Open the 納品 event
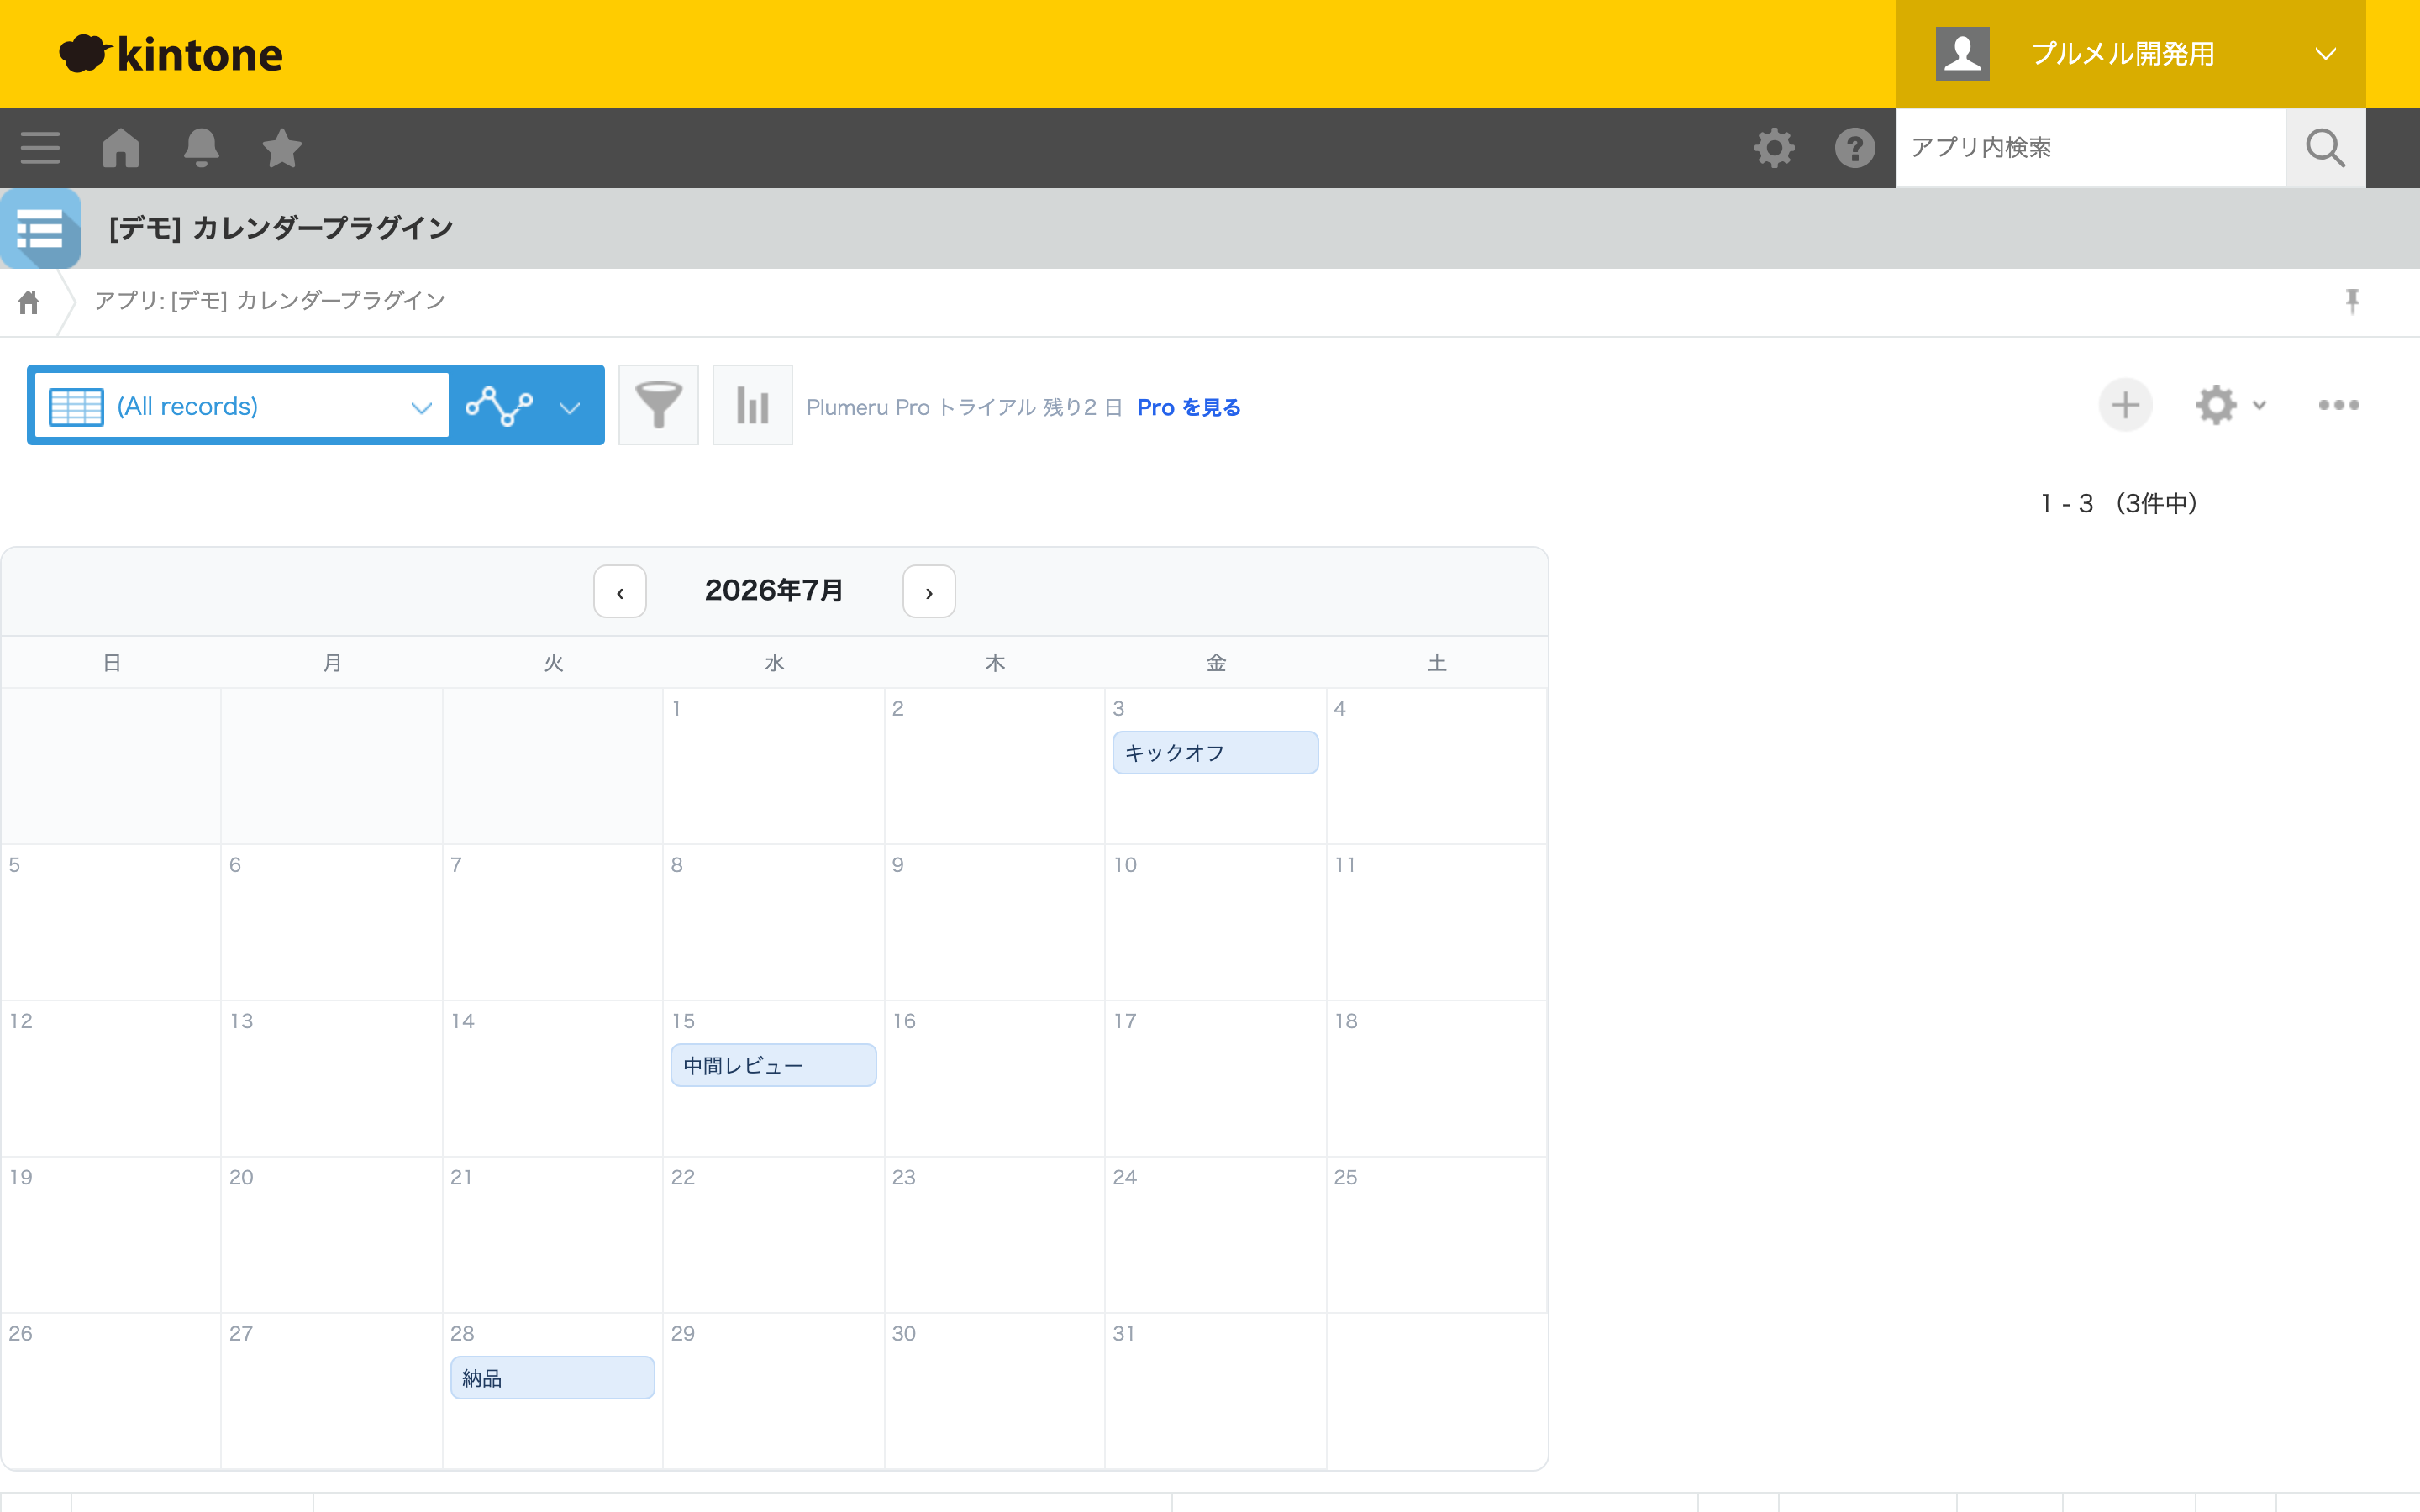Viewport: 2420px width, 1512px height. [552, 1378]
